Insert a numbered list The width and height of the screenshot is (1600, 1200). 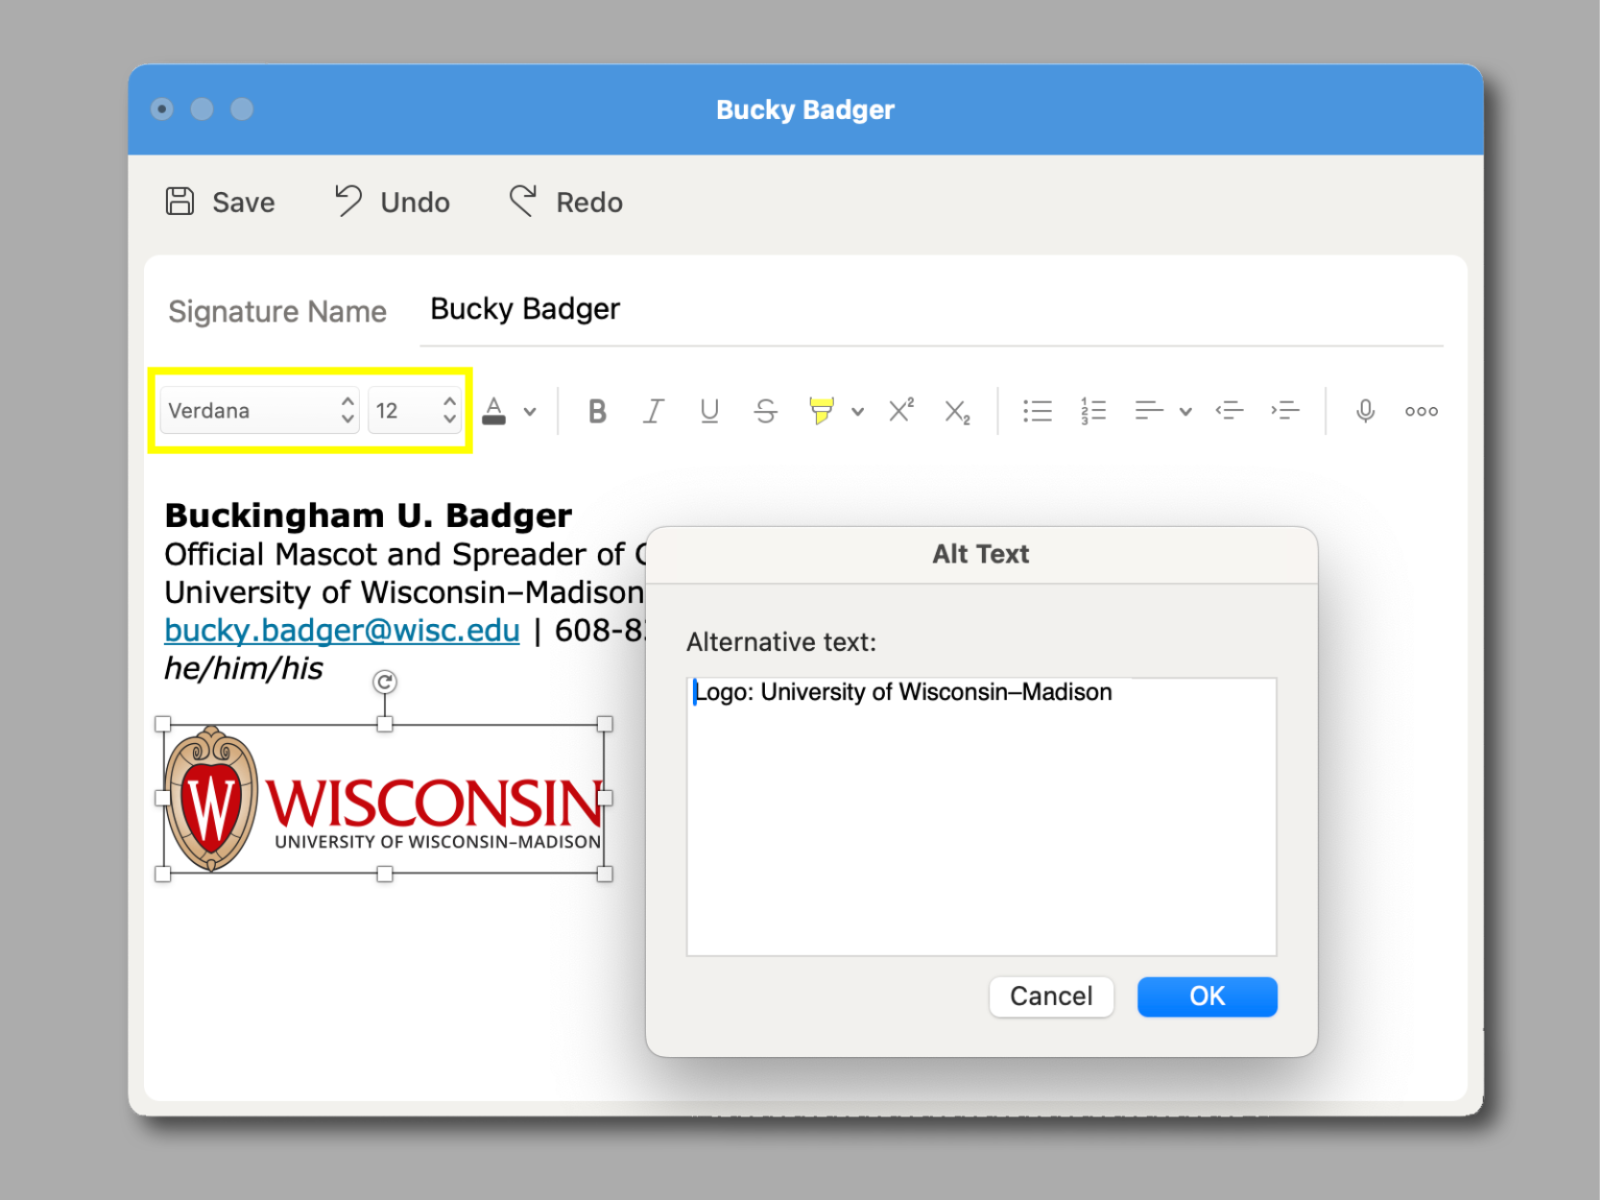pyautogui.click(x=1093, y=410)
